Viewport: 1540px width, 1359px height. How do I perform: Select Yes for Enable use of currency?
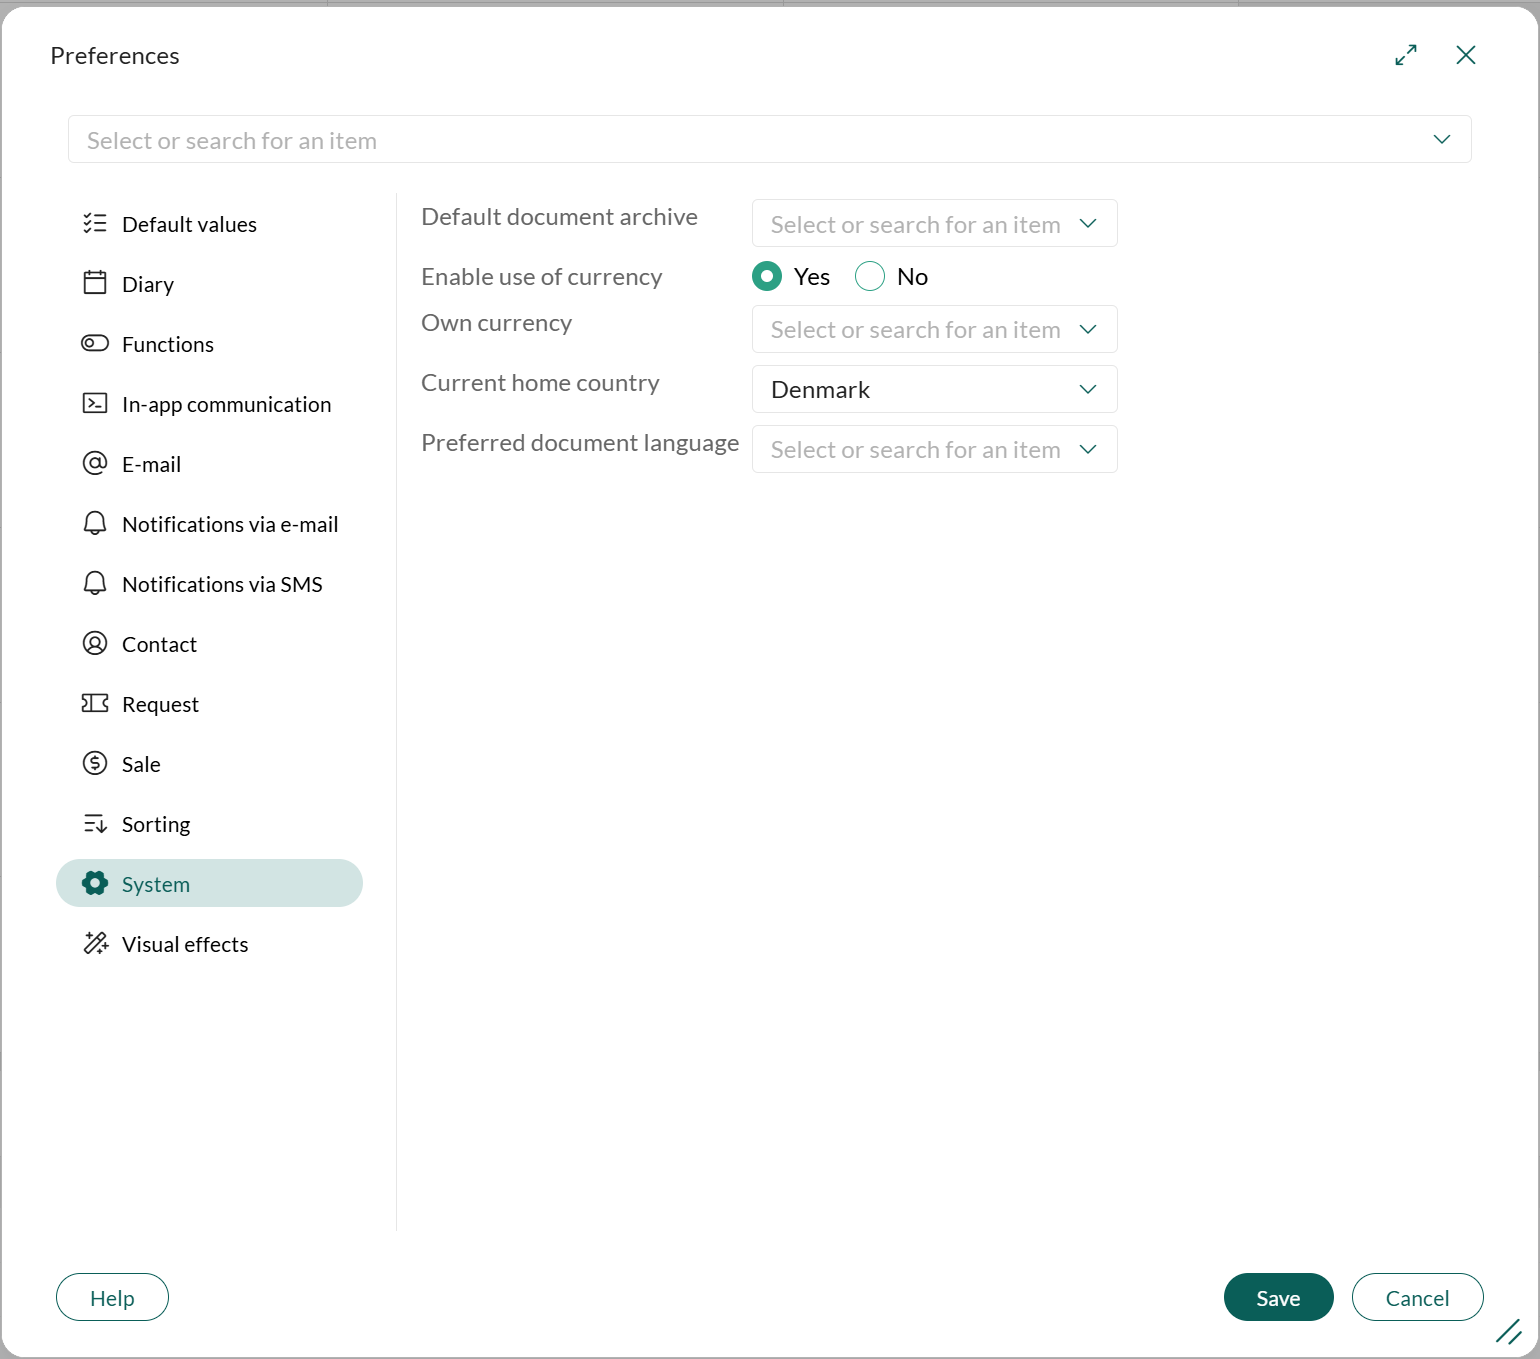tap(767, 276)
